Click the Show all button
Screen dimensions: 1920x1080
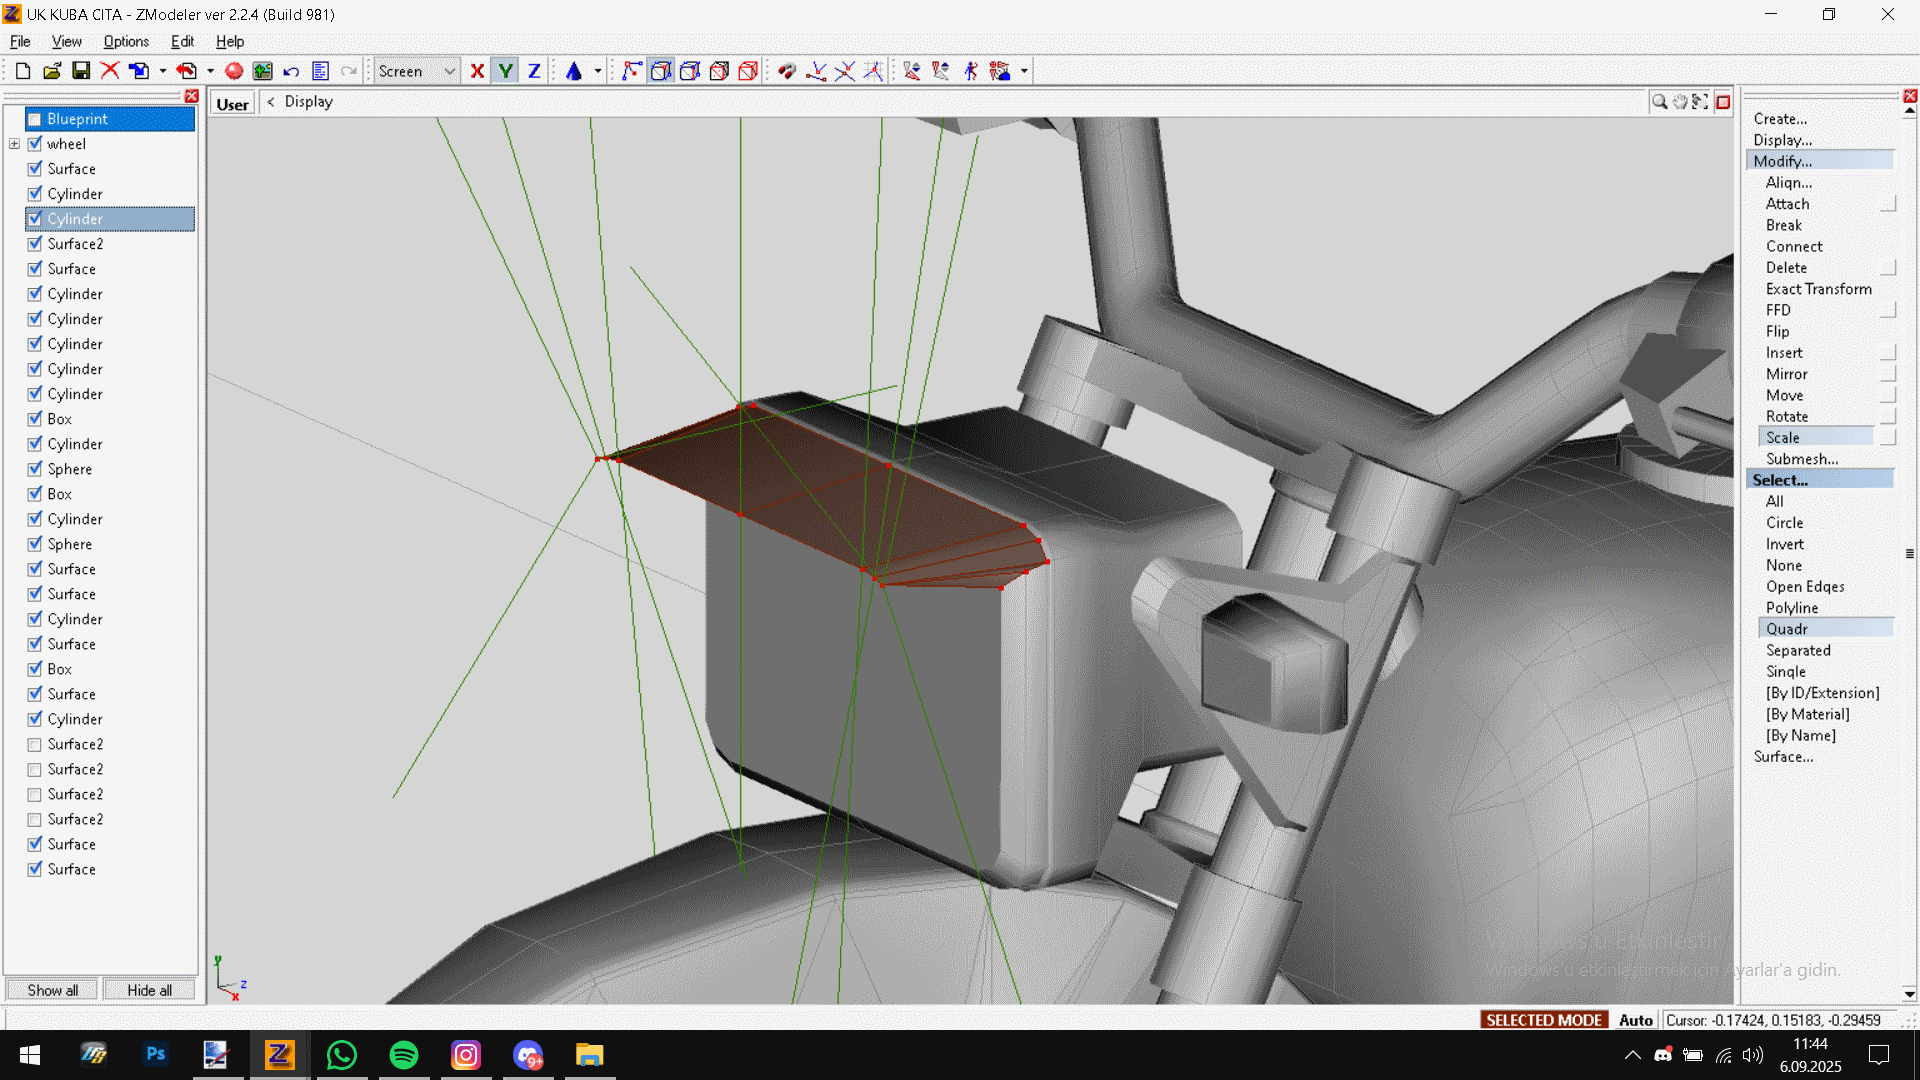[x=52, y=990]
